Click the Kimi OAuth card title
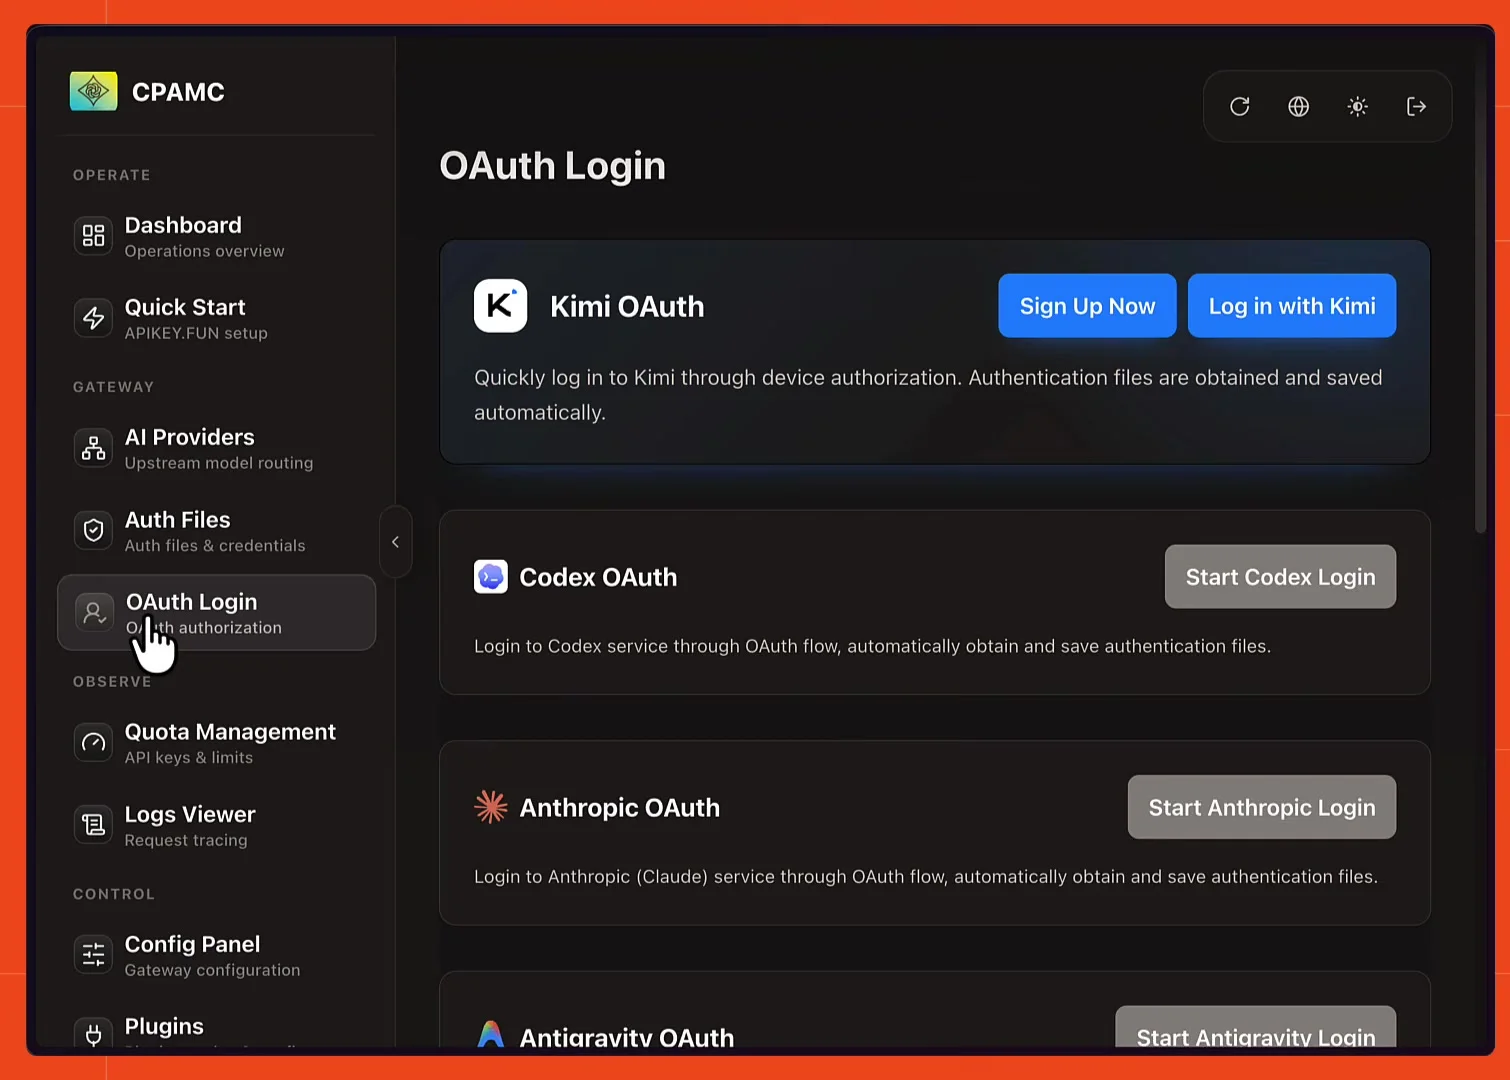This screenshot has width=1510, height=1080. (x=627, y=306)
